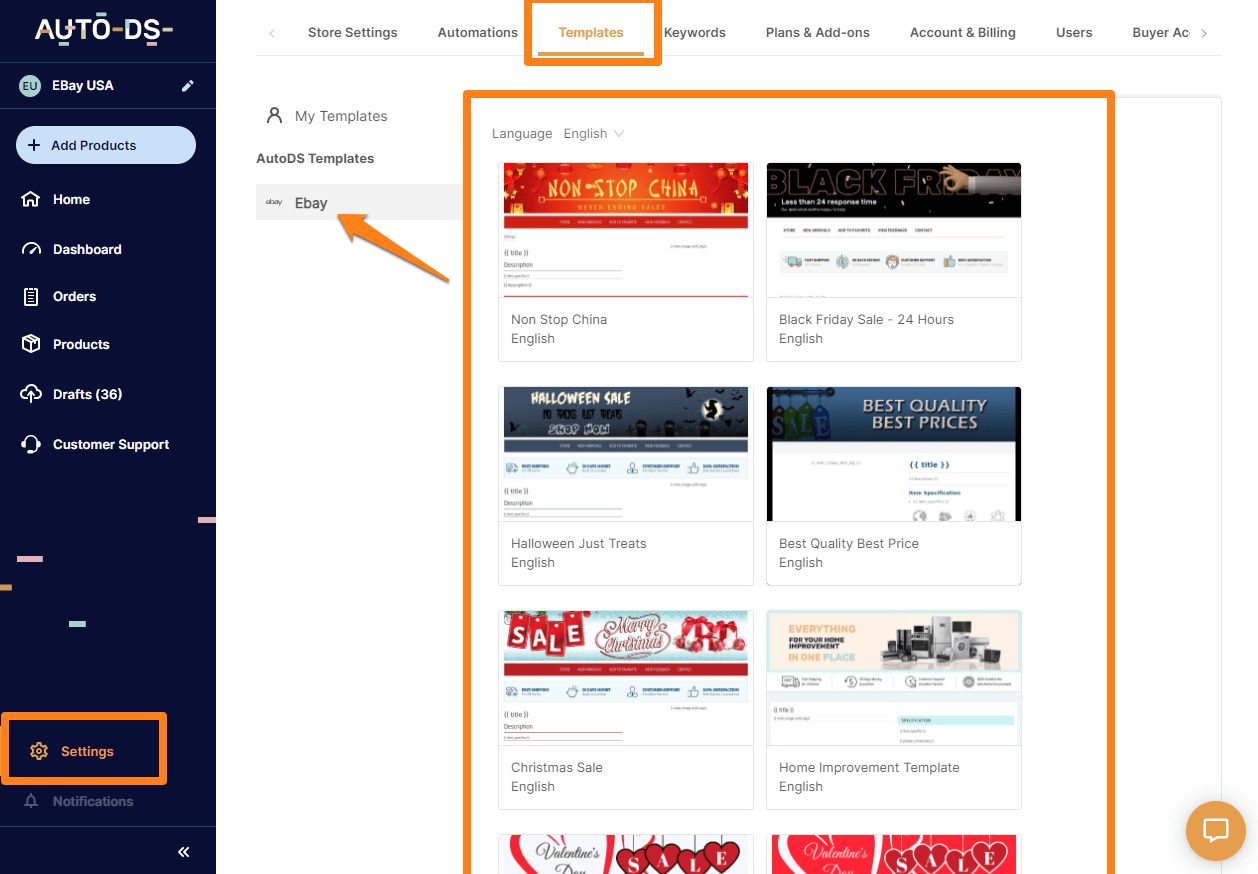Open Drafts cloud upload icon
1258x874 pixels.
click(x=31, y=394)
